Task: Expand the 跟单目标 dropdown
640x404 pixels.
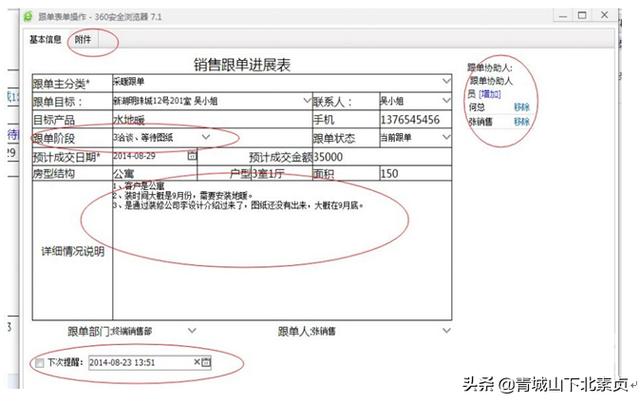Action: click(307, 100)
